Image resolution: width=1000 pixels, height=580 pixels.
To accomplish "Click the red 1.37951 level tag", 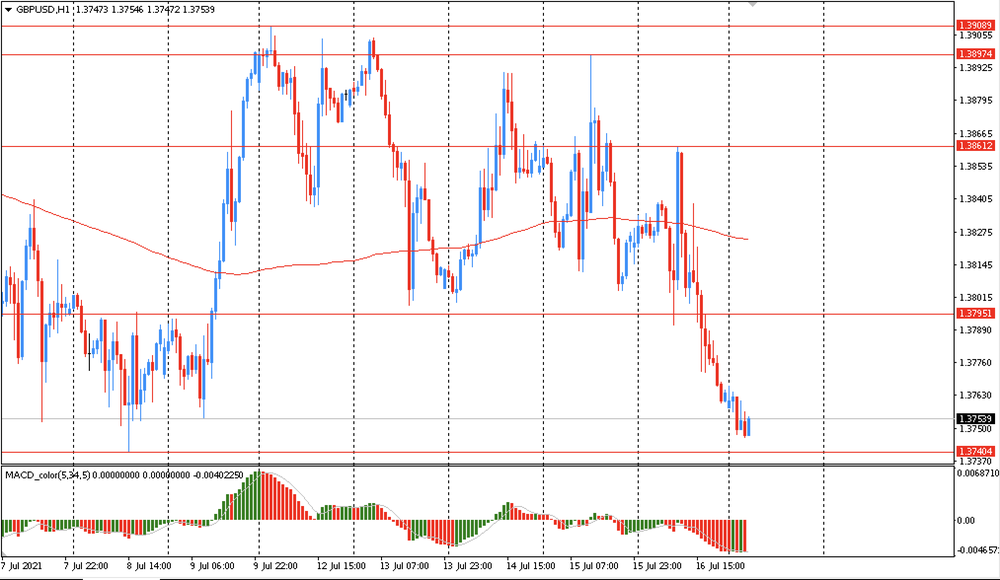I will [975, 313].
